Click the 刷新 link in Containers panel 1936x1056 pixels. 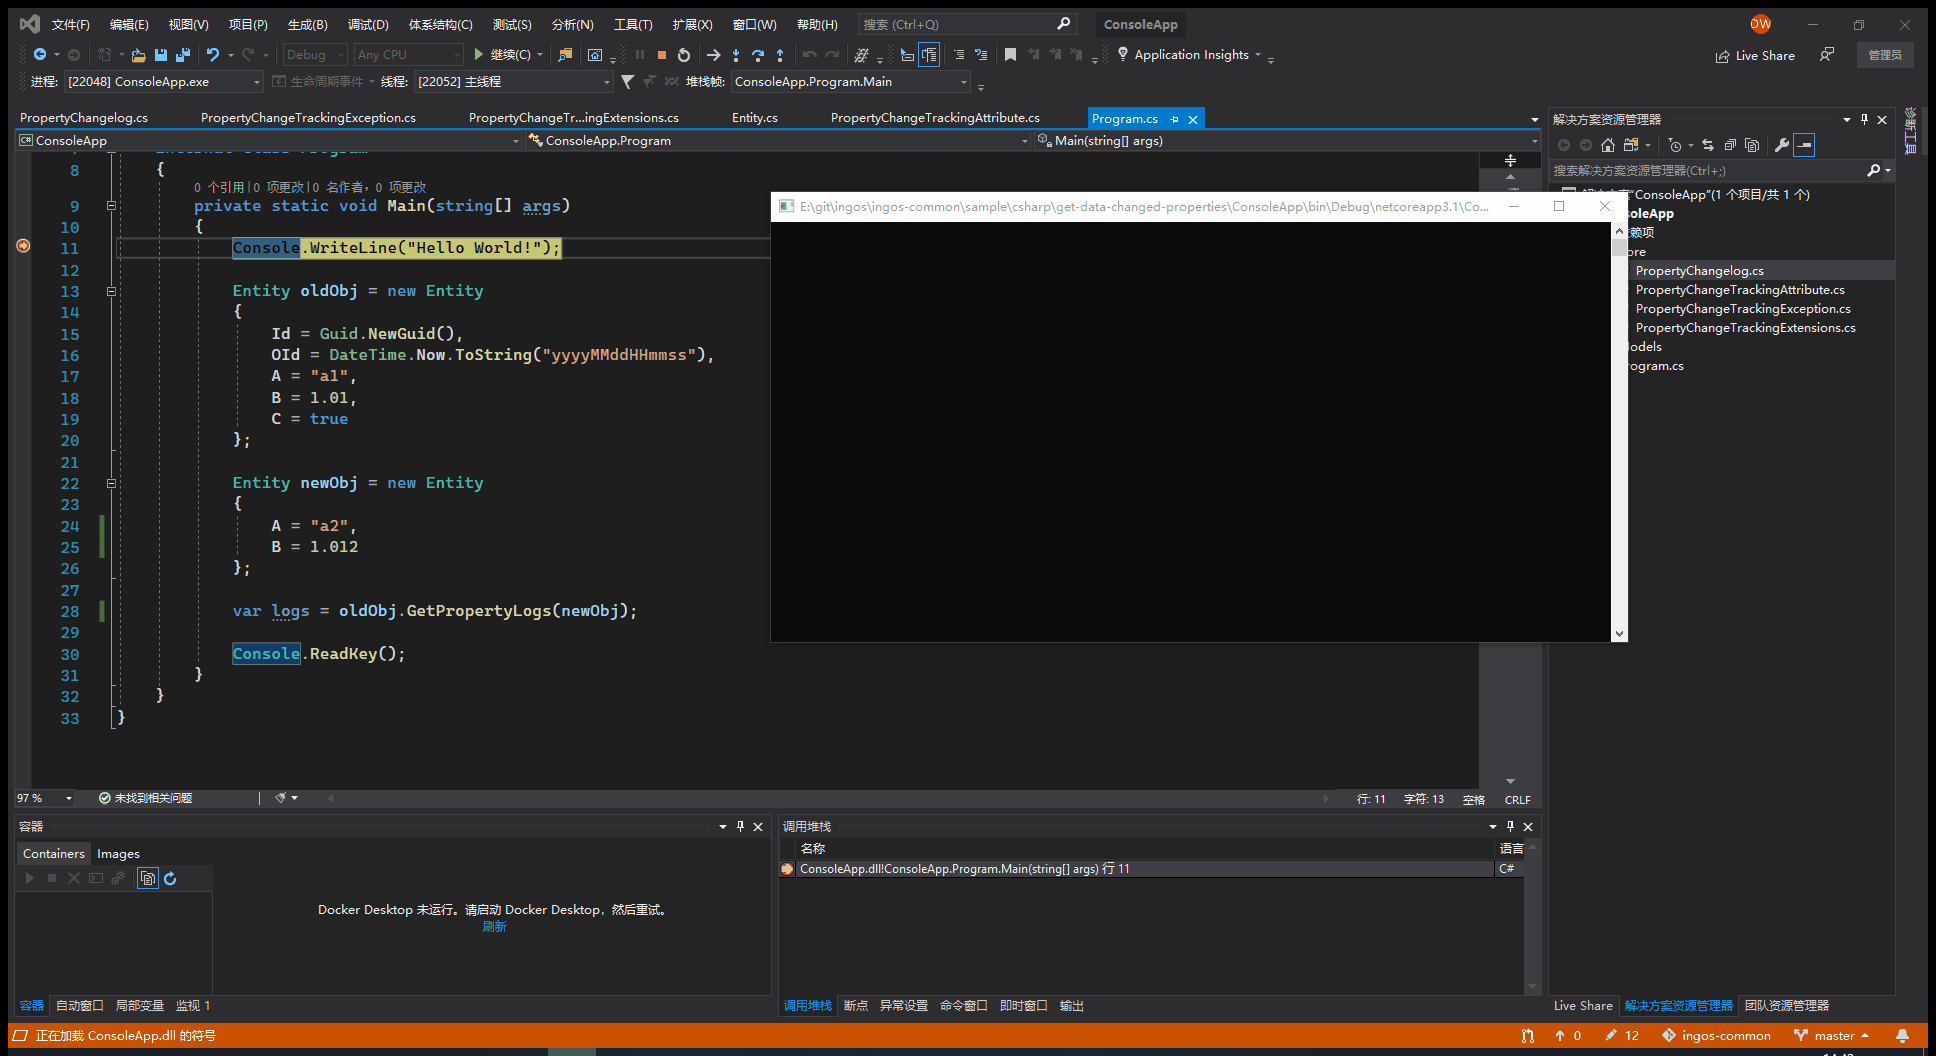coord(494,927)
